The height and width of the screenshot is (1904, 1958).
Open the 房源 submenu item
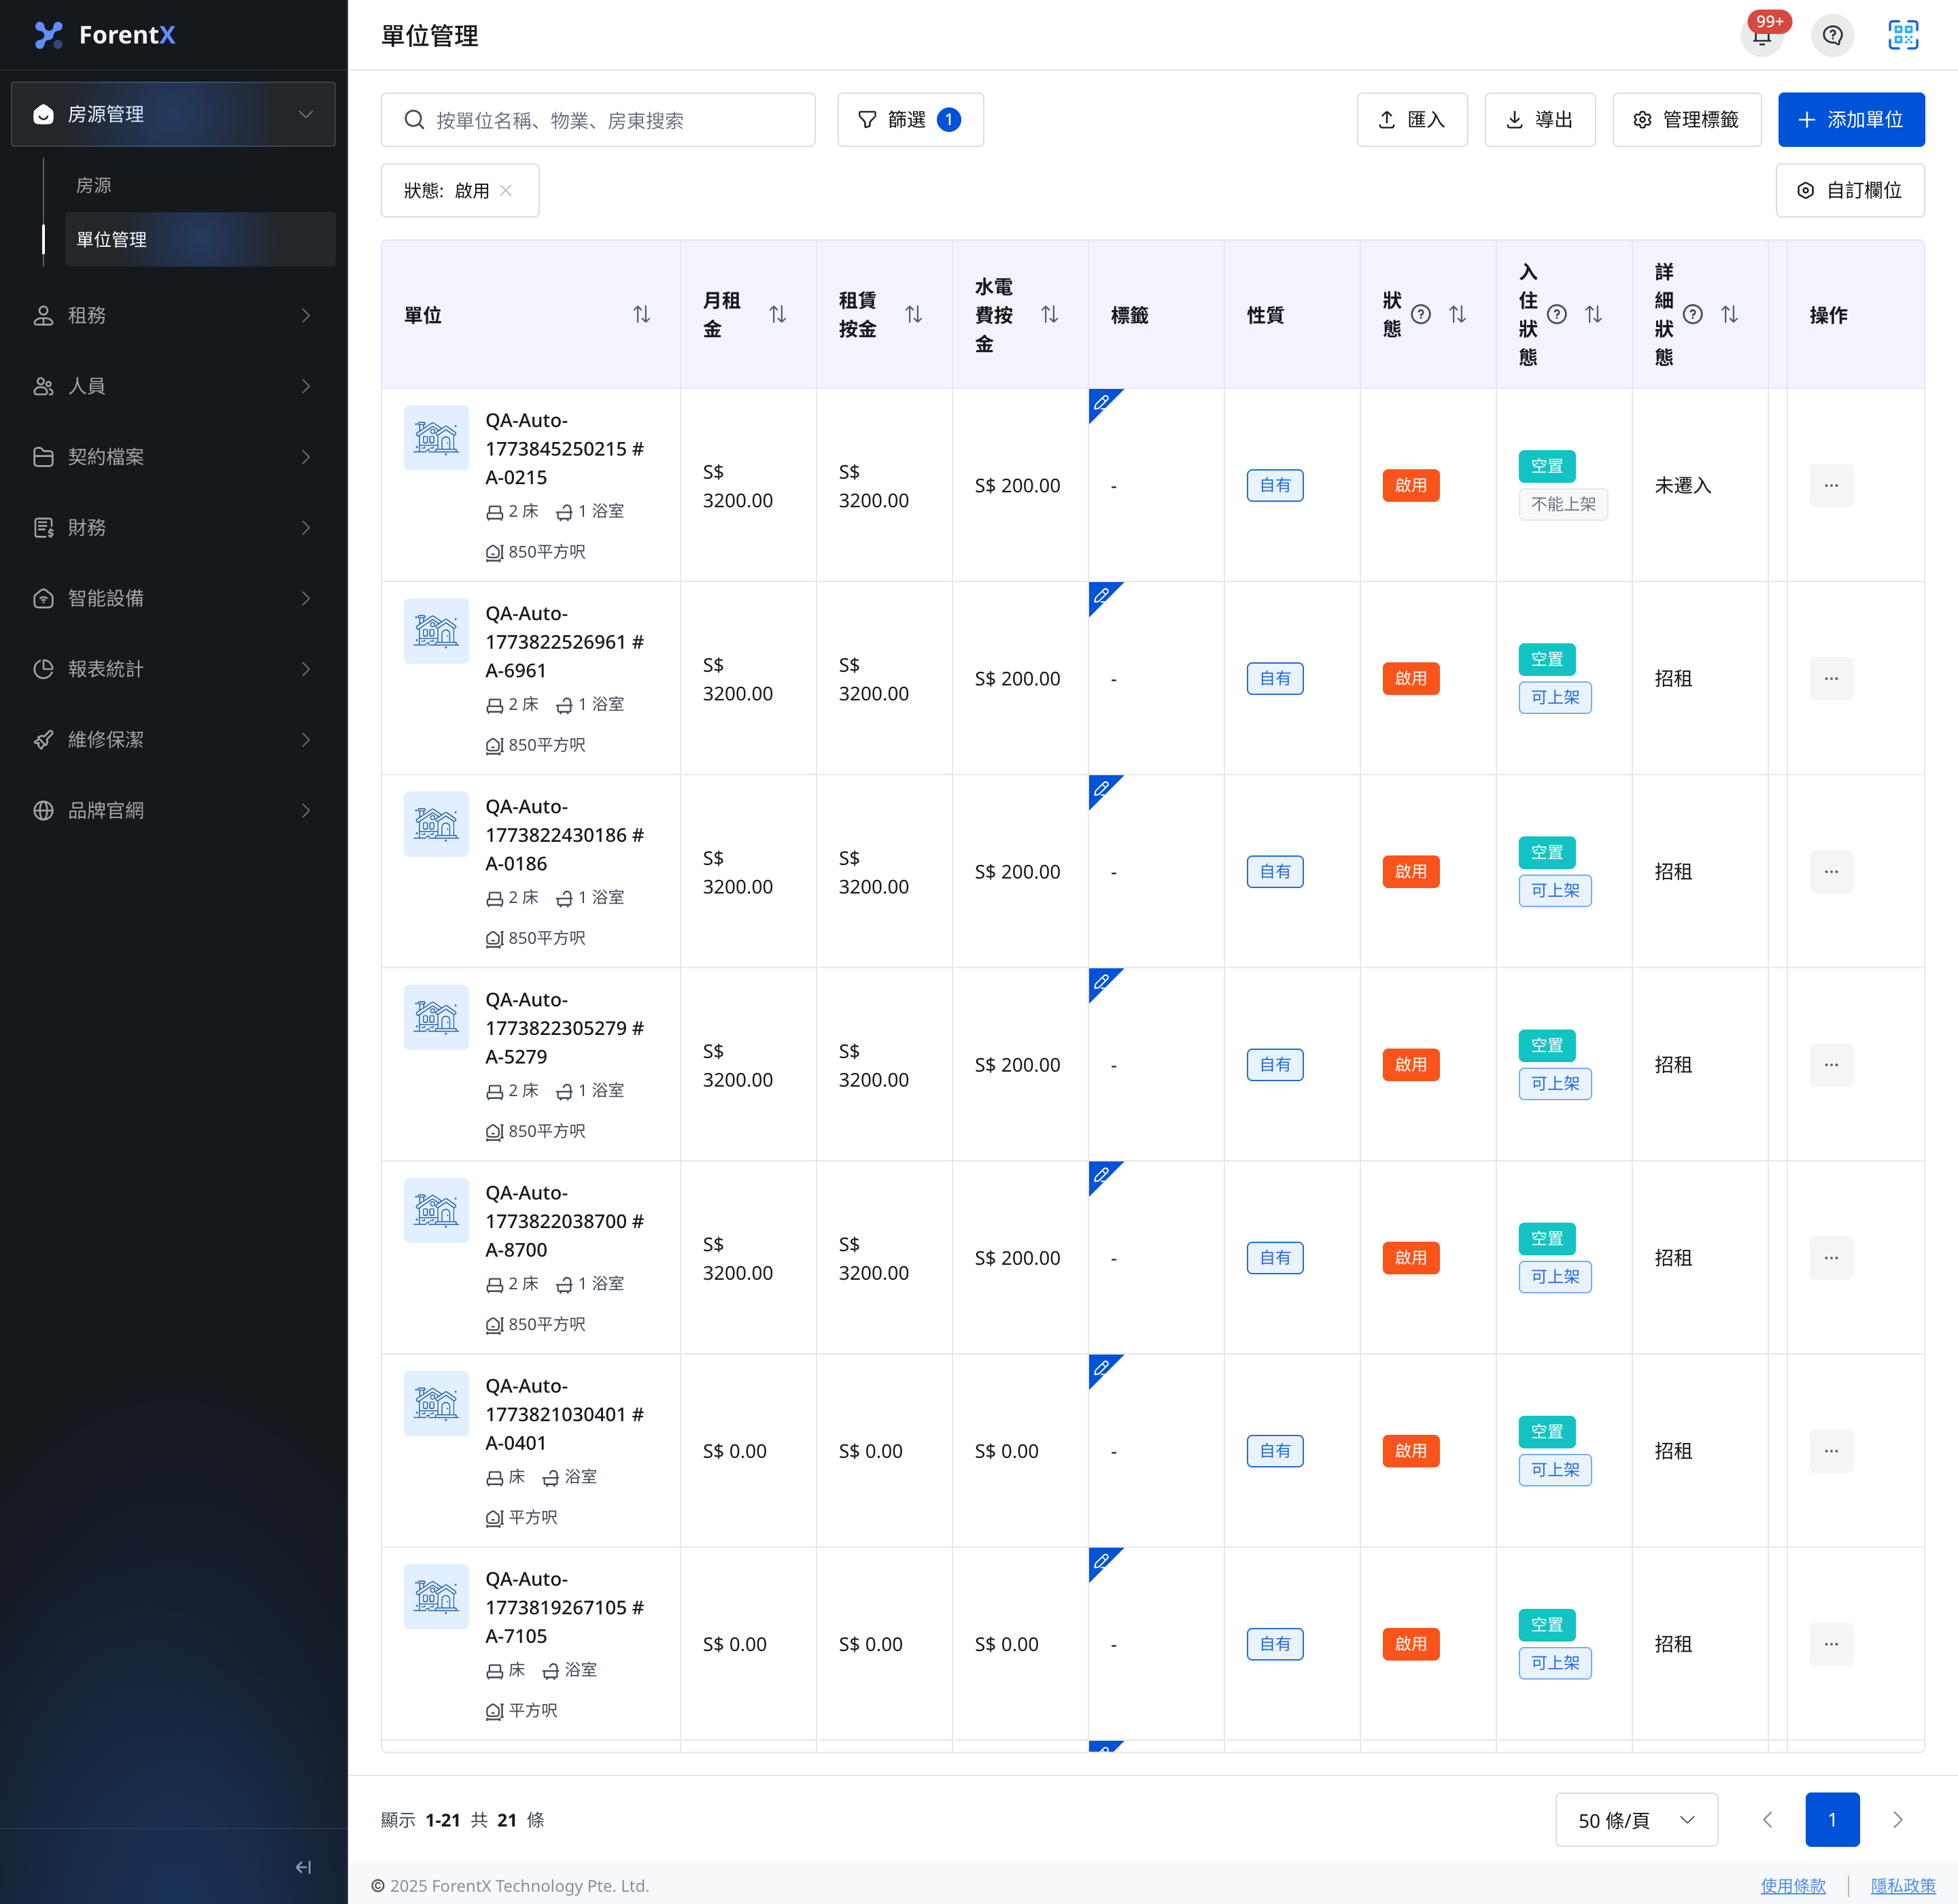[200, 185]
